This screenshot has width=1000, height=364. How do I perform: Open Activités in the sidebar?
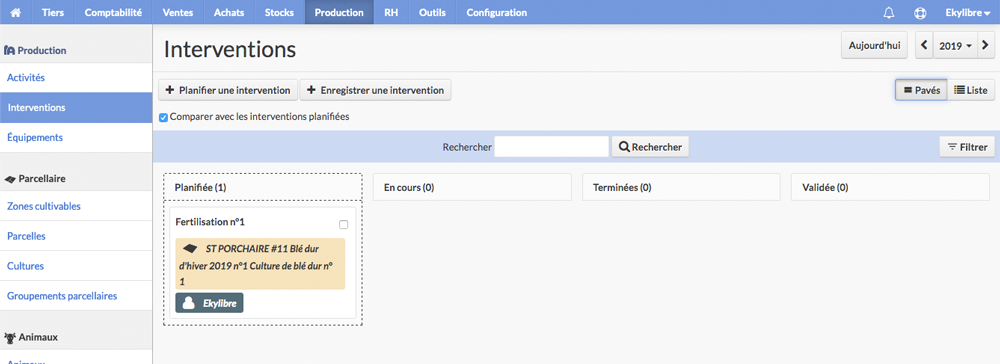76,78
